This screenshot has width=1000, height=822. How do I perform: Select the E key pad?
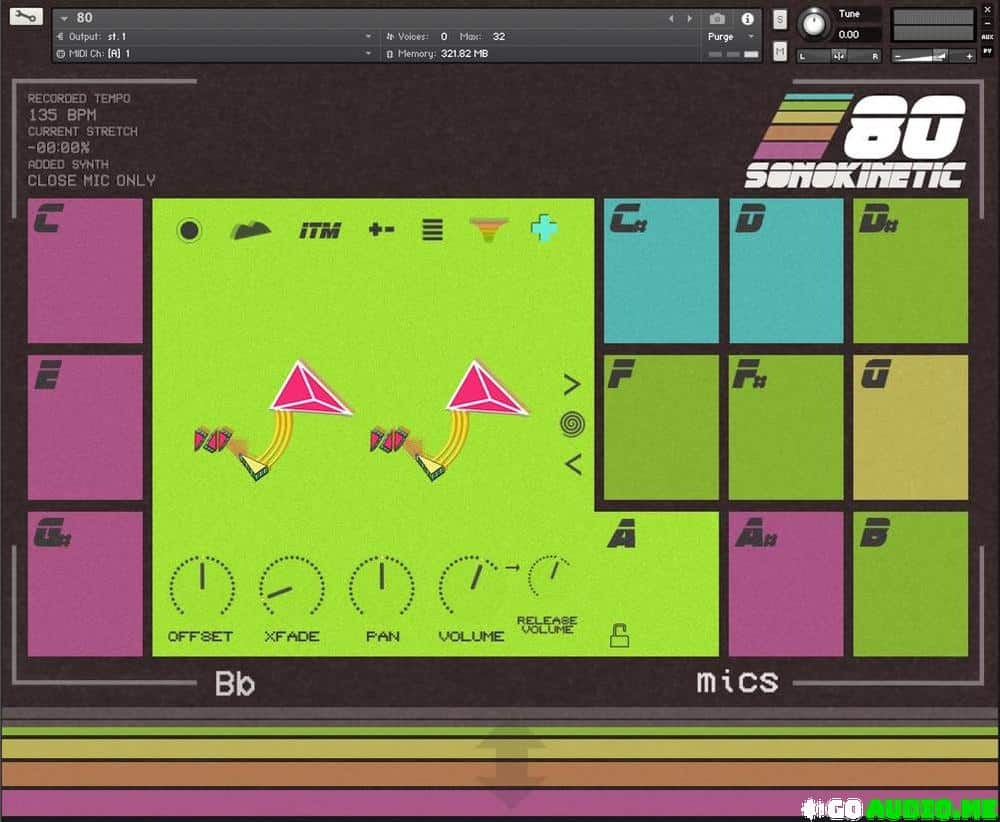pyautogui.click(x=85, y=427)
